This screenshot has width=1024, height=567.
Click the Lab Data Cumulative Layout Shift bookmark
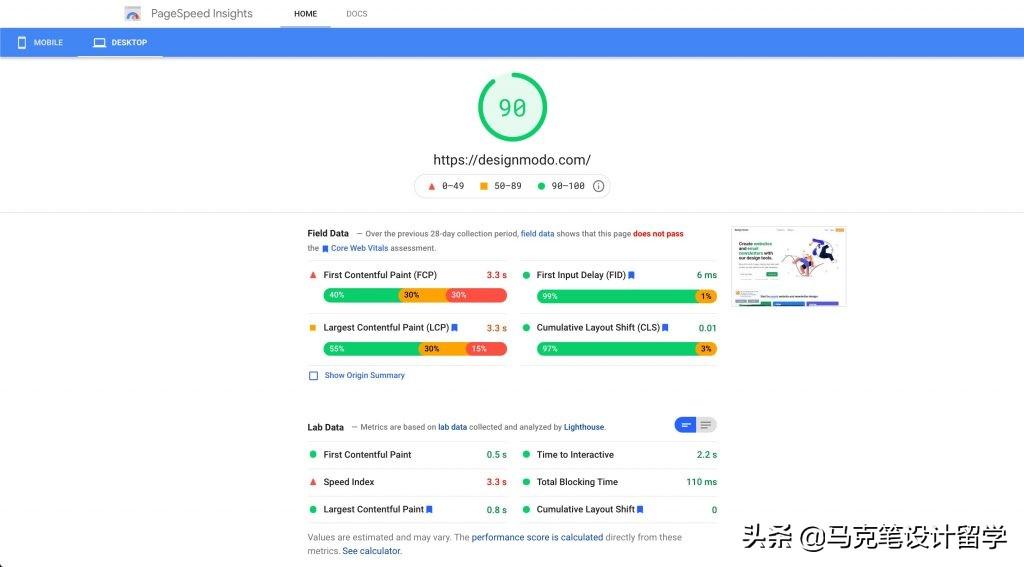[x=640, y=510]
